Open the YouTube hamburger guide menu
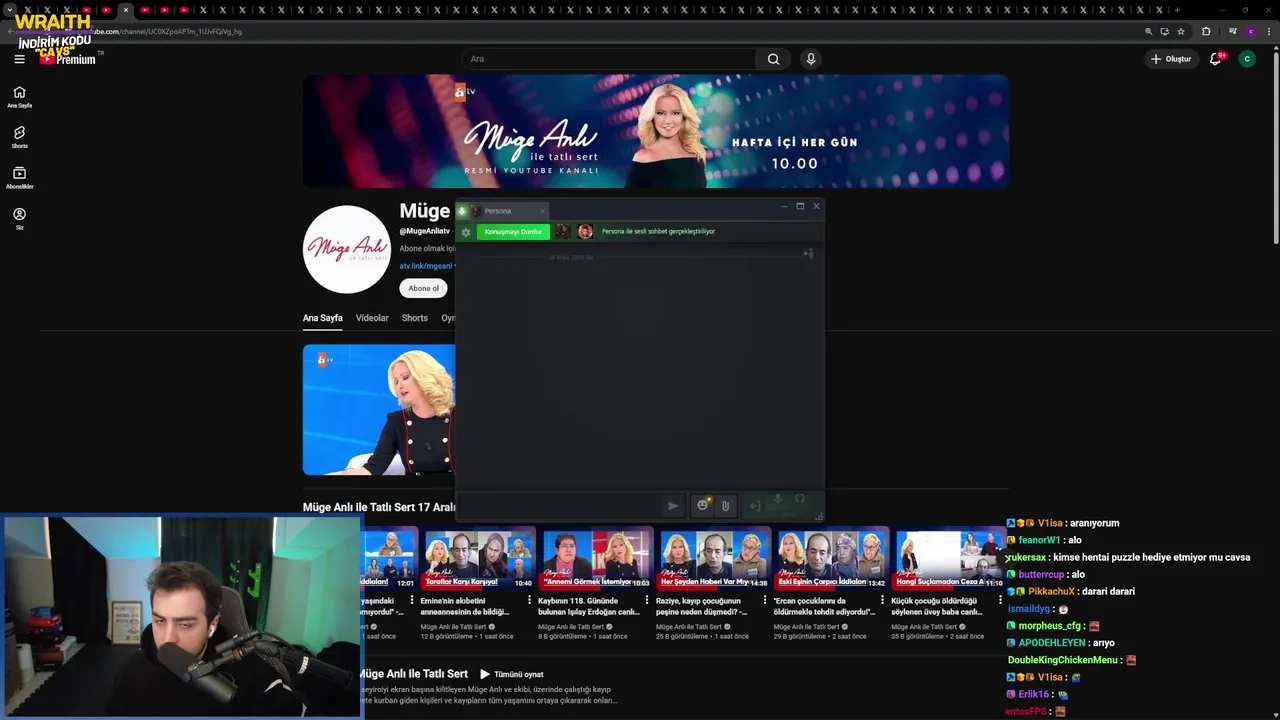The height and width of the screenshot is (720, 1280). click(x=19, y=59)
